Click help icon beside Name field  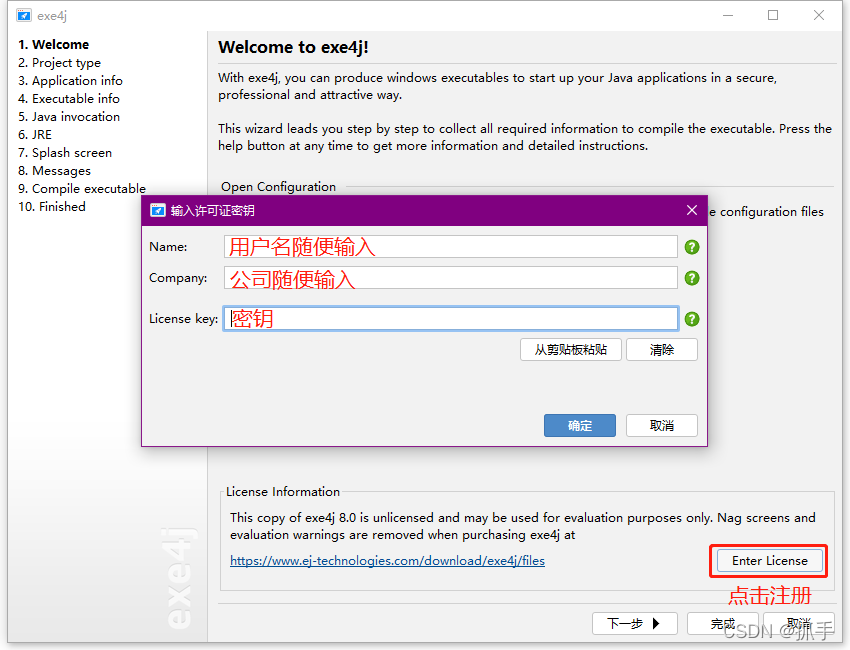(x=692, y=247)
